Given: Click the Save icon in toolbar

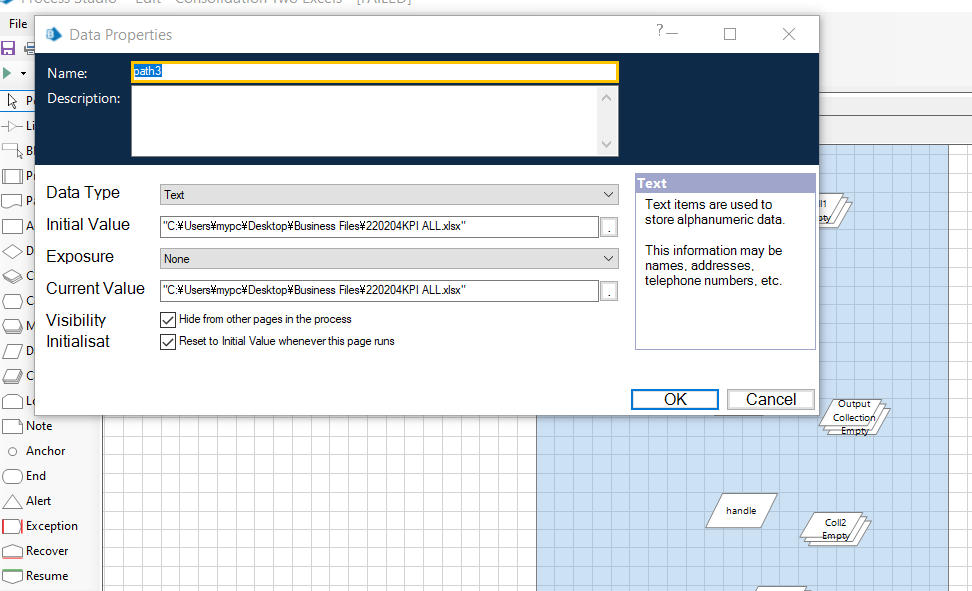Looking at the screenshot, I should (x=8, y=48).
